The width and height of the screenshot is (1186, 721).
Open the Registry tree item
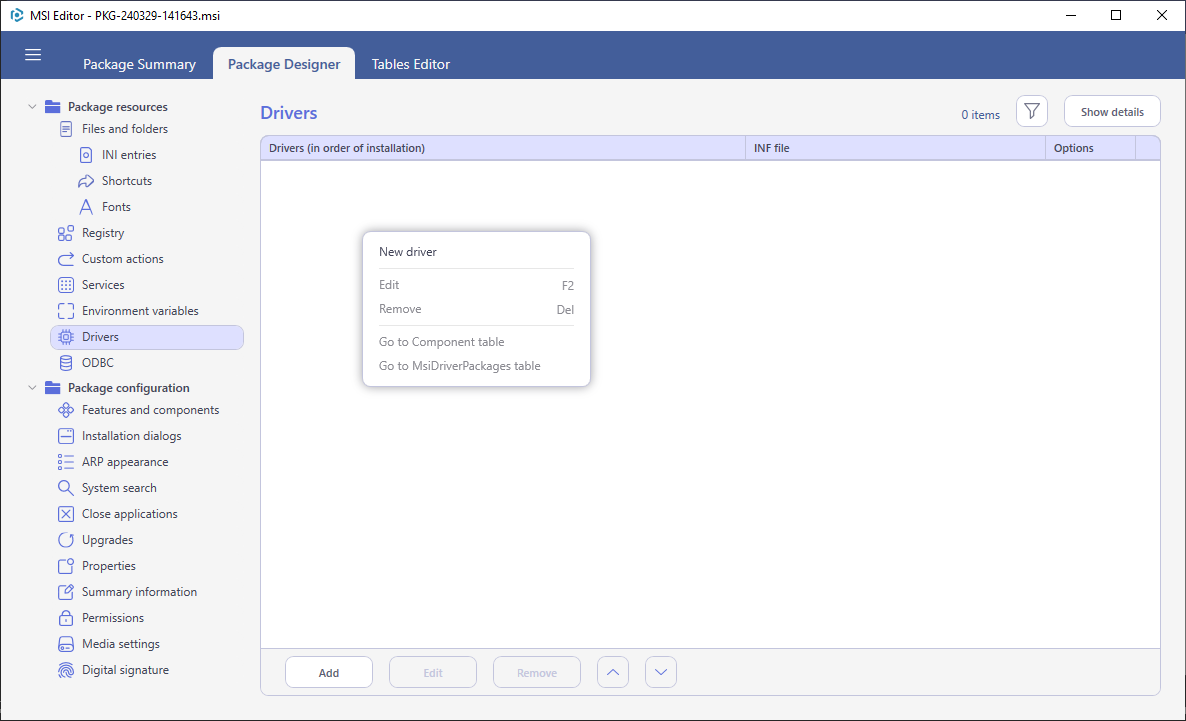(x=103, y=233)
